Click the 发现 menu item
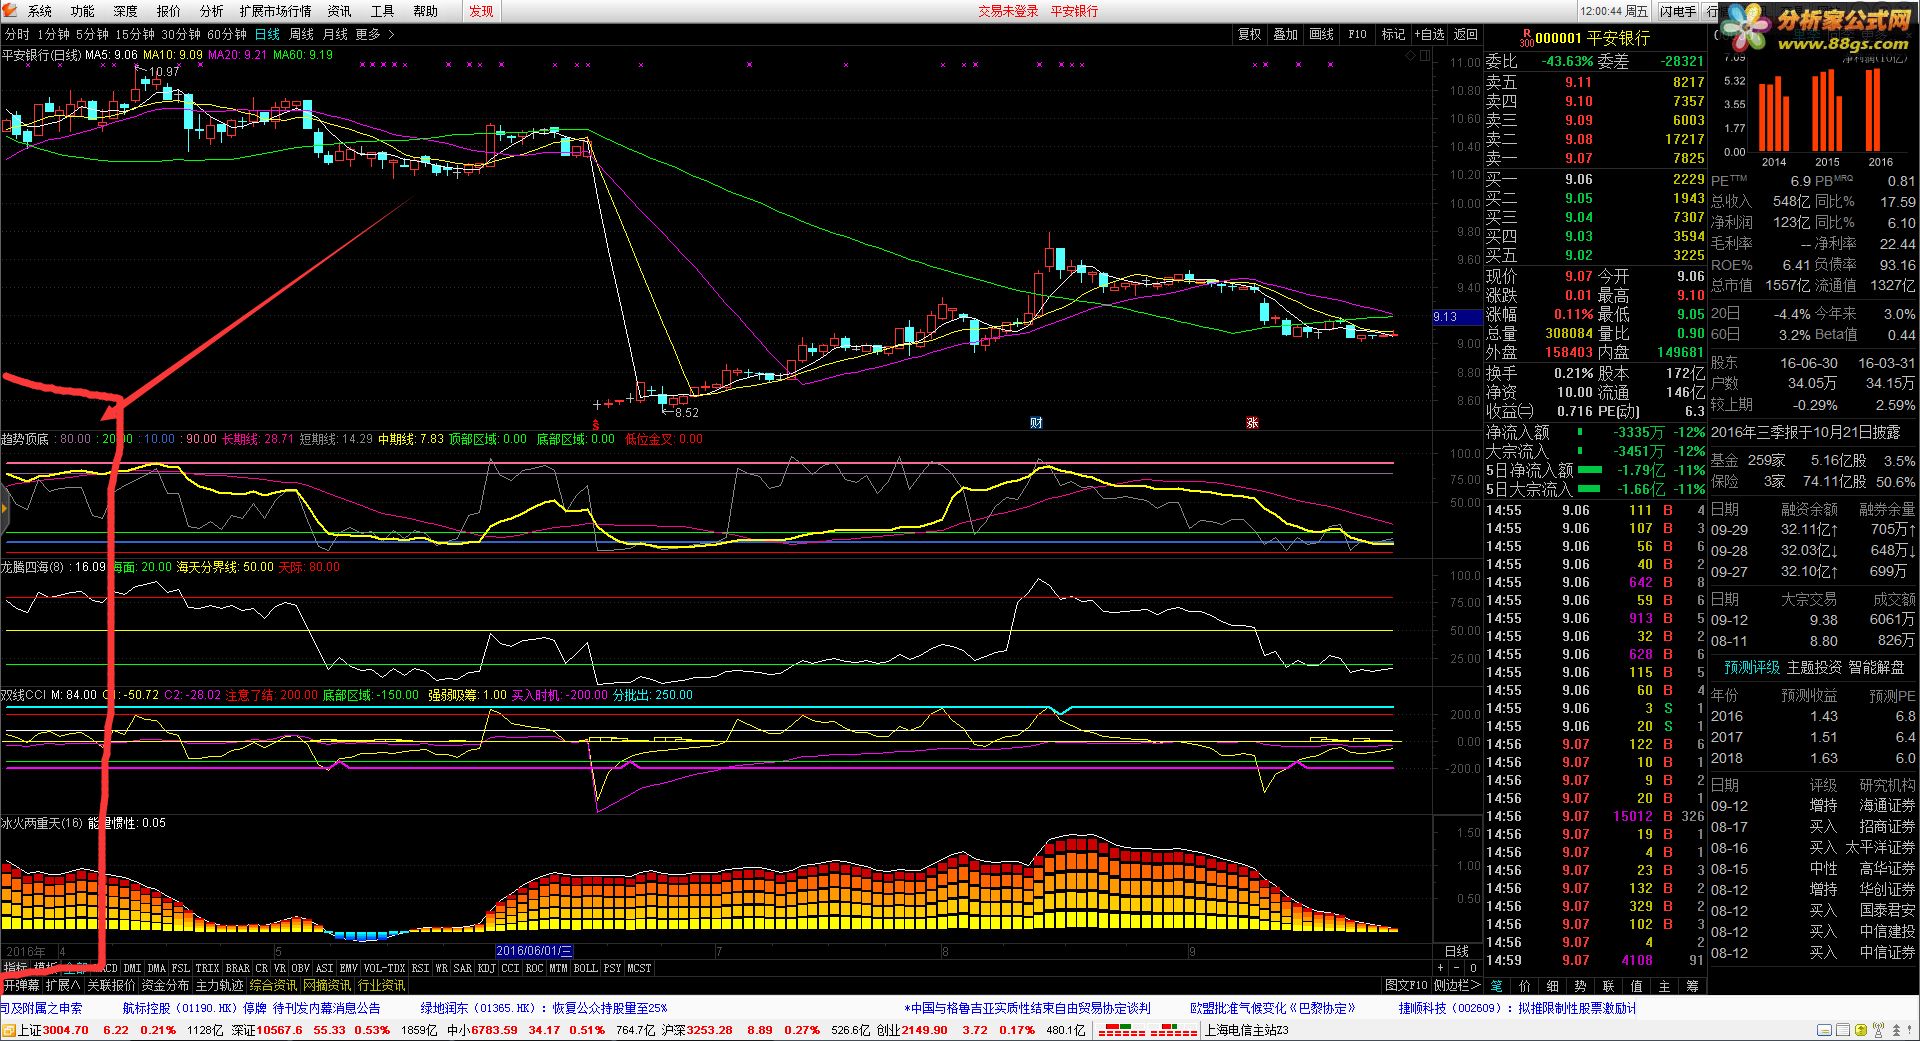The width and height of the screenshot is (1920, 1041). tap(481, 11)
